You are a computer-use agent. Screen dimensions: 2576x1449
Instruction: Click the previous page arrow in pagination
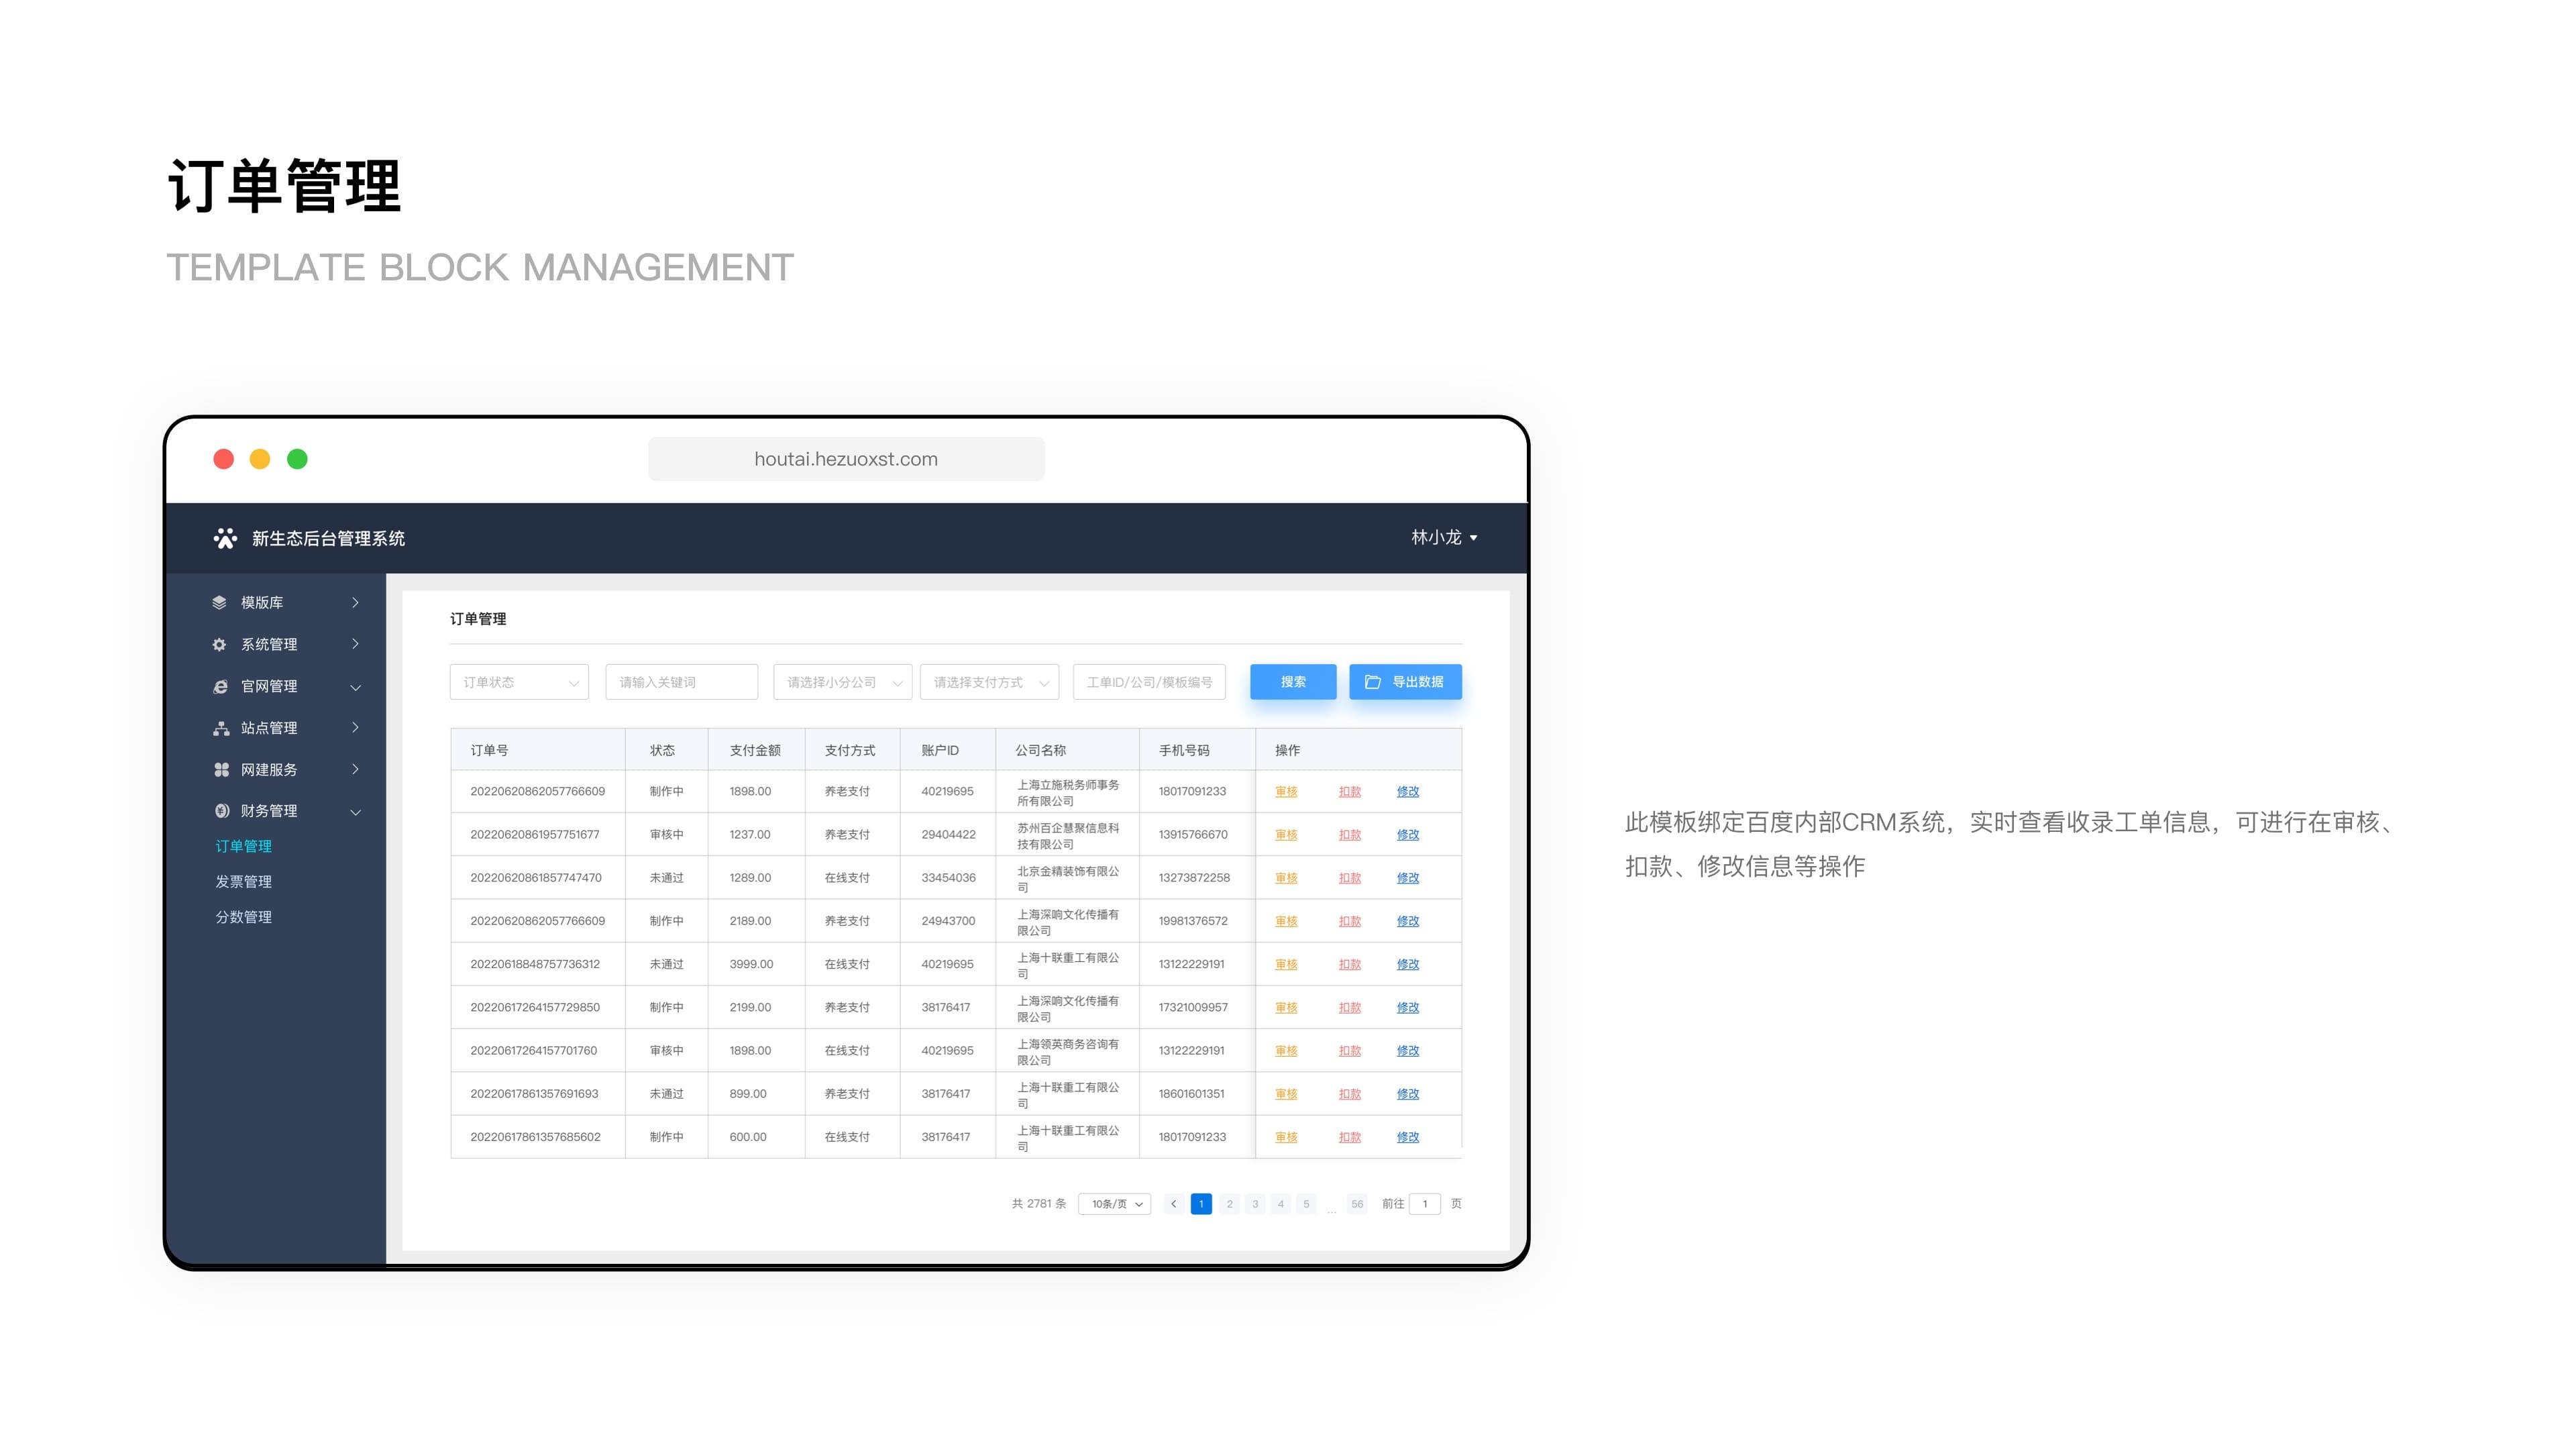1173,1204
